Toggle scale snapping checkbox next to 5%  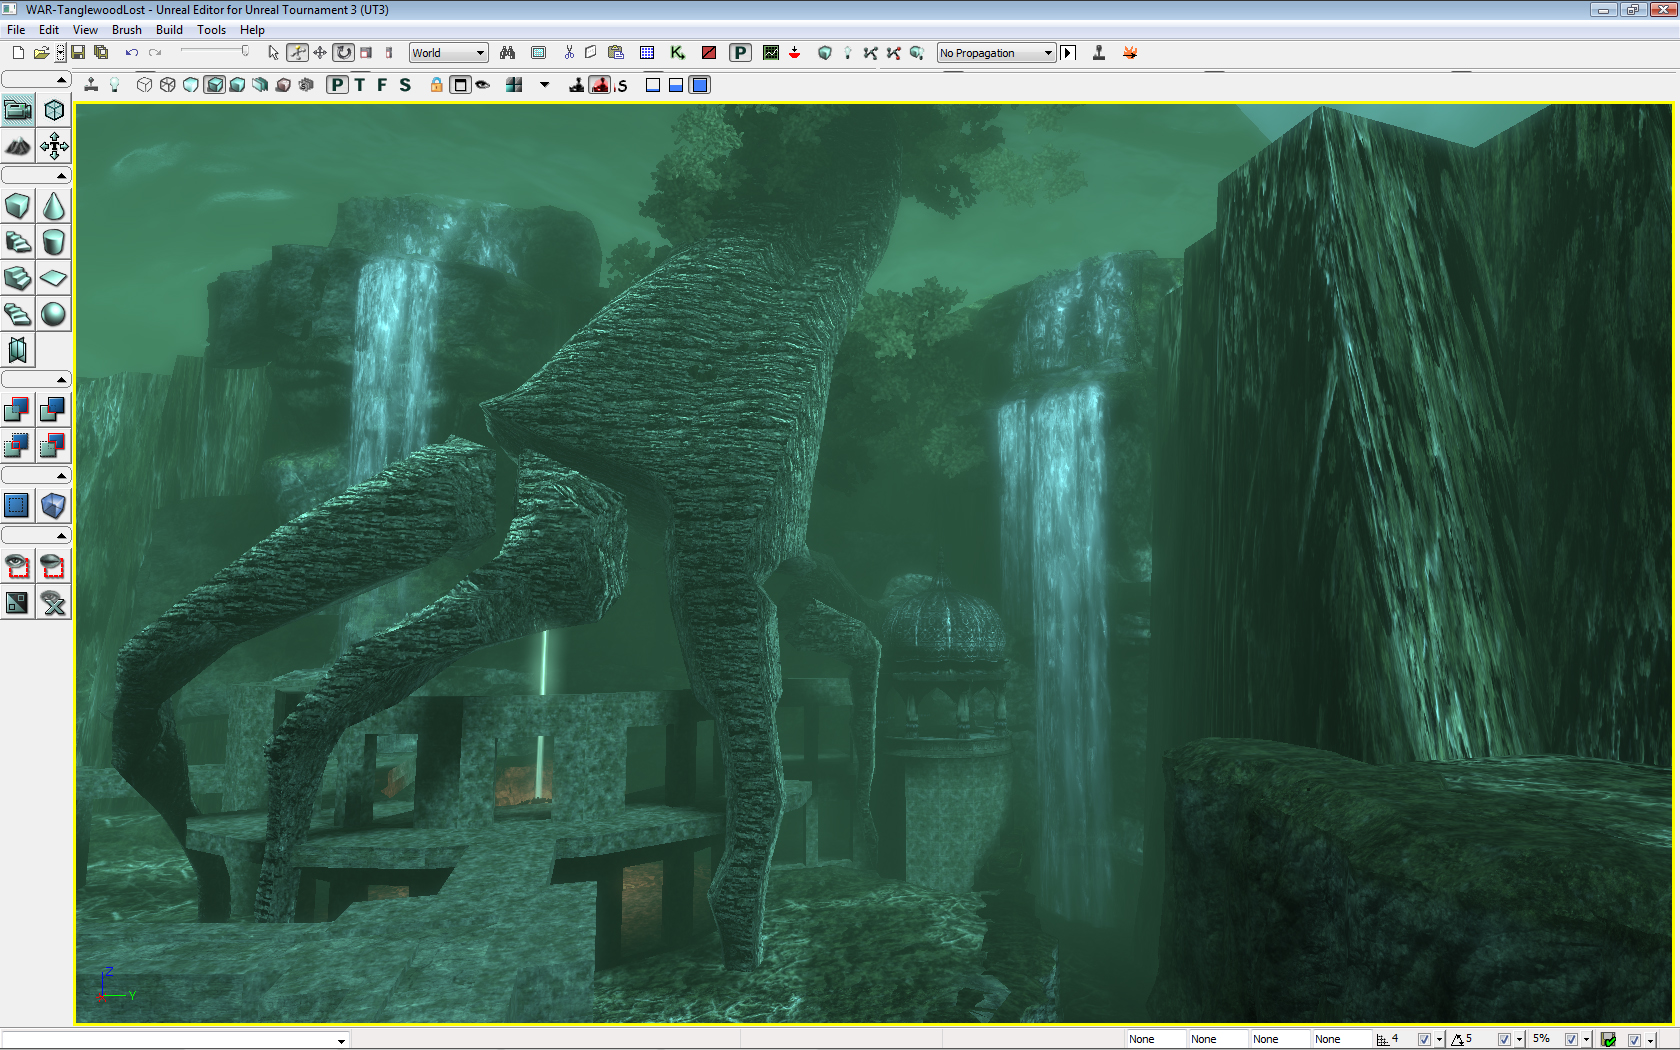[1571, 1040]
